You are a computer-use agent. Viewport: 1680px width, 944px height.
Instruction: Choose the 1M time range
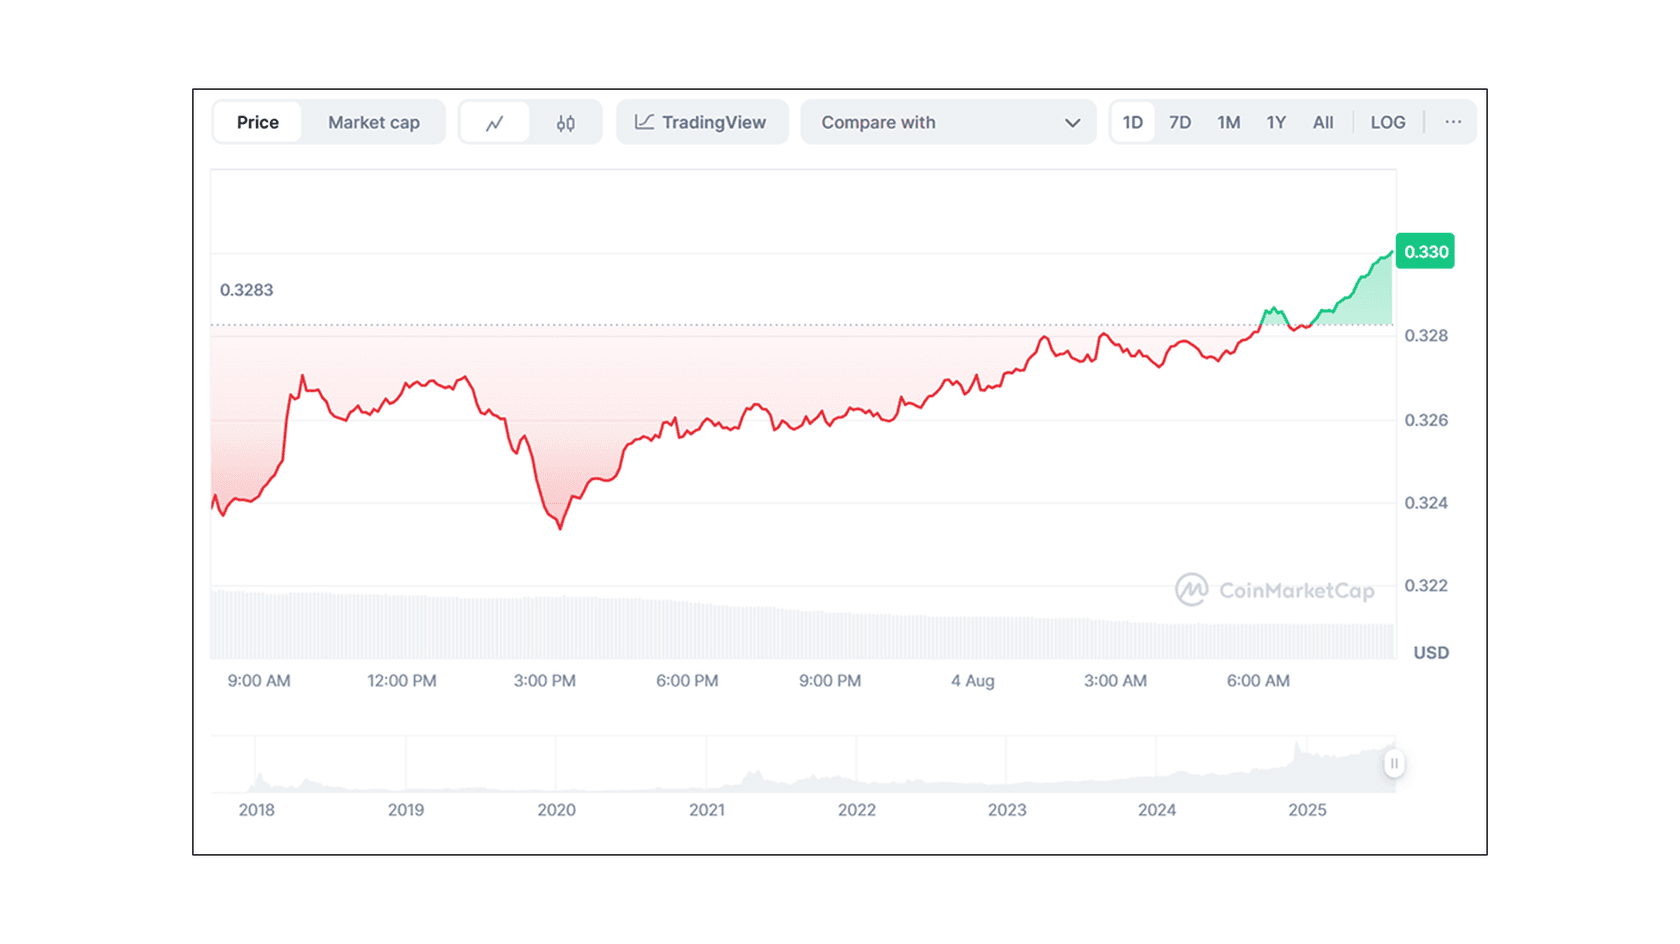tap(1229, 122)
